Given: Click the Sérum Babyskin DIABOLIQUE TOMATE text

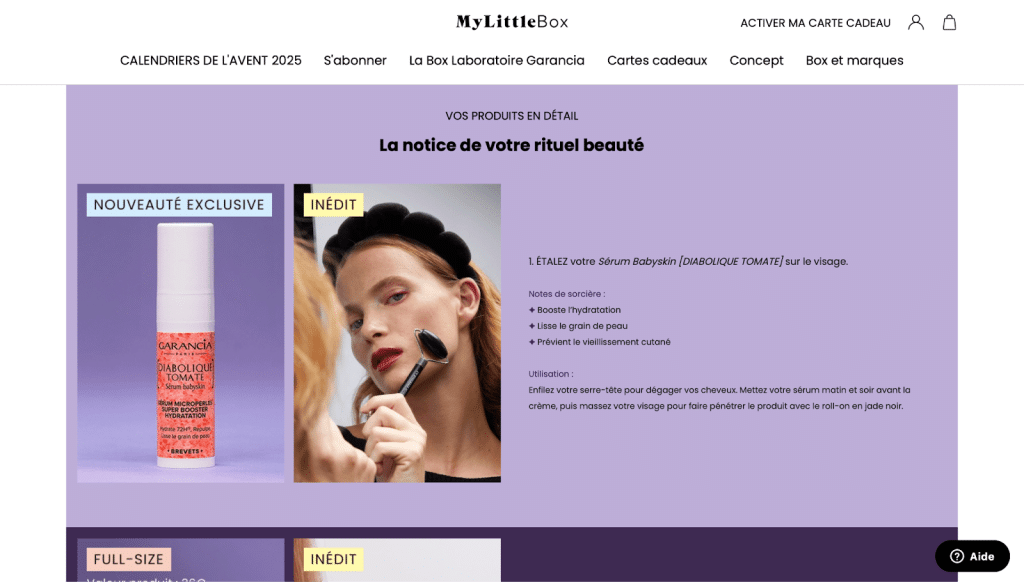Looking at the screenshot, I should tap(690, 261).
